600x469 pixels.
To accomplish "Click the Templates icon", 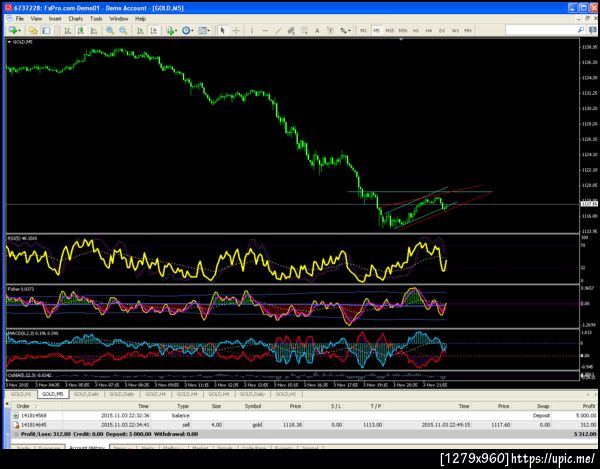I will tap(202, 31).
